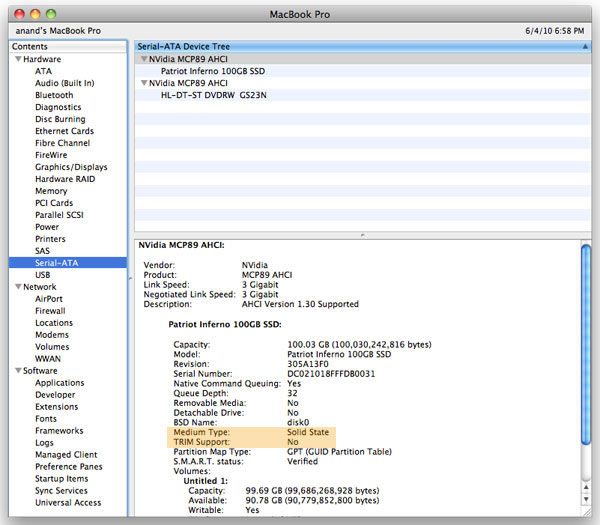Select AirPort under Network
The height and width of the screenshot is (525, 600).
tap(49, 299)
